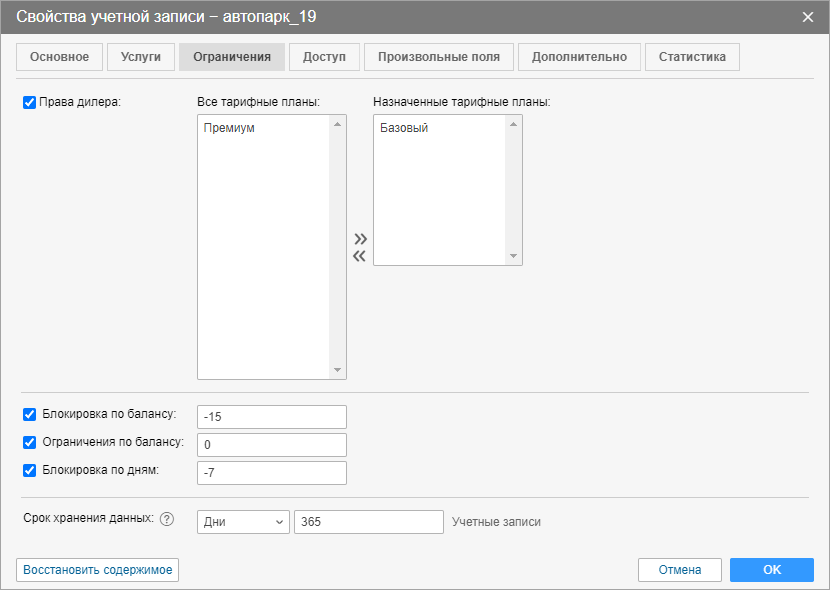Click the Восстановить содержимое button
The width and height of the screenshot is (830, 590).
98,570
